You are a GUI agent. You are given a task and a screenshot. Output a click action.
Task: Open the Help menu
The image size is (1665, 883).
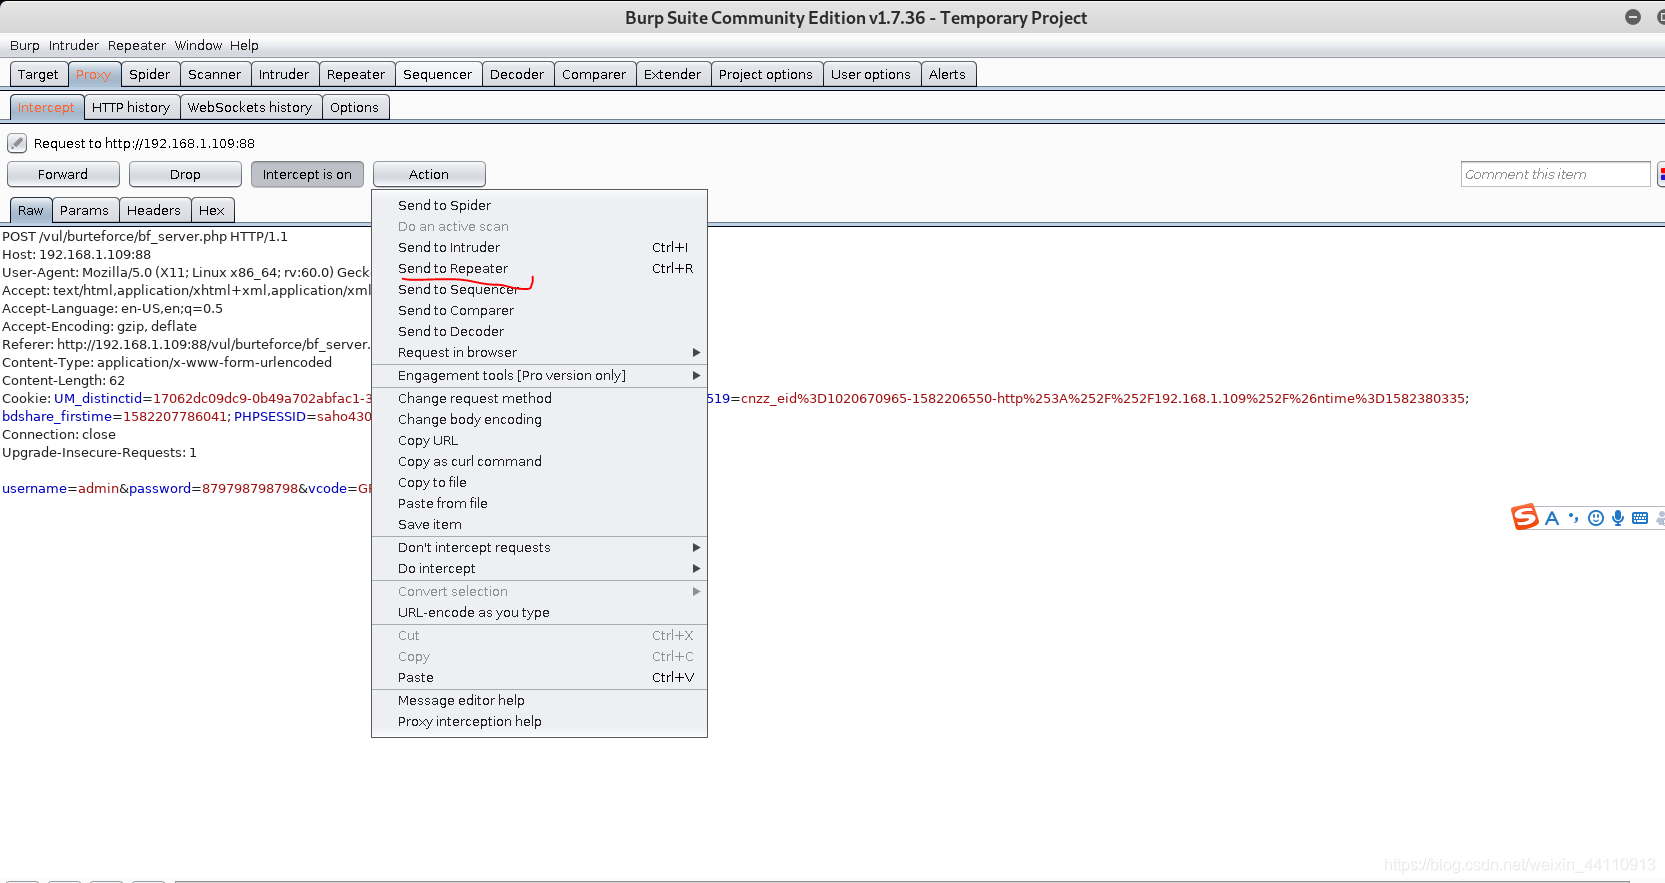(244, 45)
